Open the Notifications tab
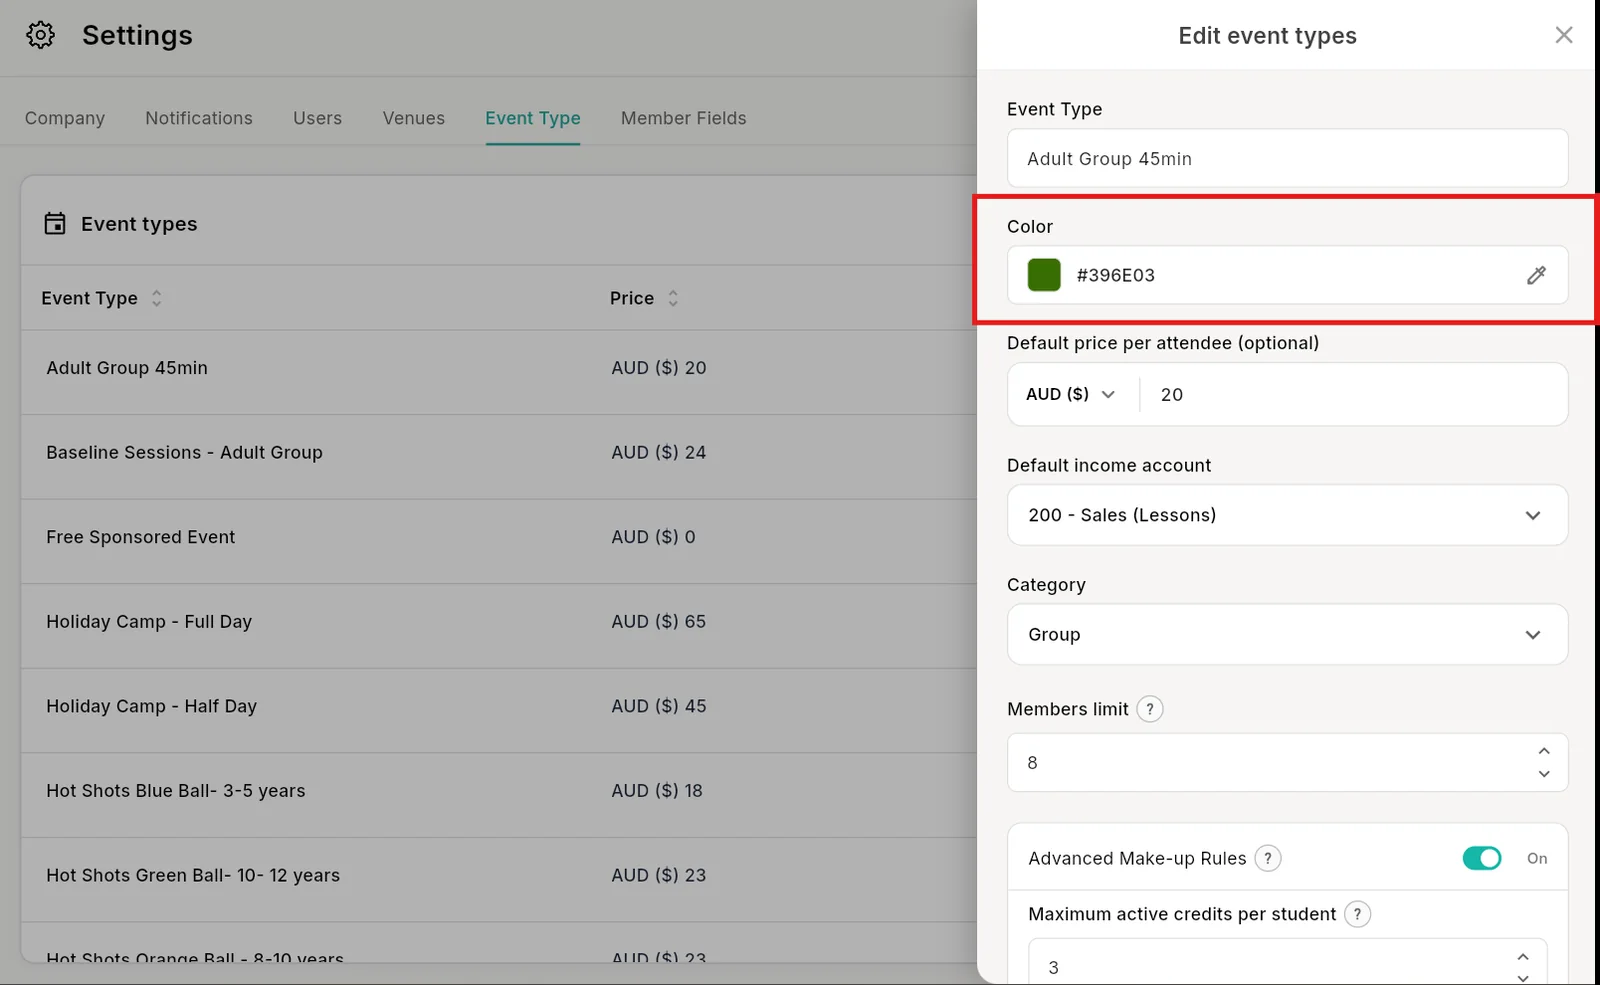The width and height of the screenshot is (1600, 985). [x=199, y=118]
